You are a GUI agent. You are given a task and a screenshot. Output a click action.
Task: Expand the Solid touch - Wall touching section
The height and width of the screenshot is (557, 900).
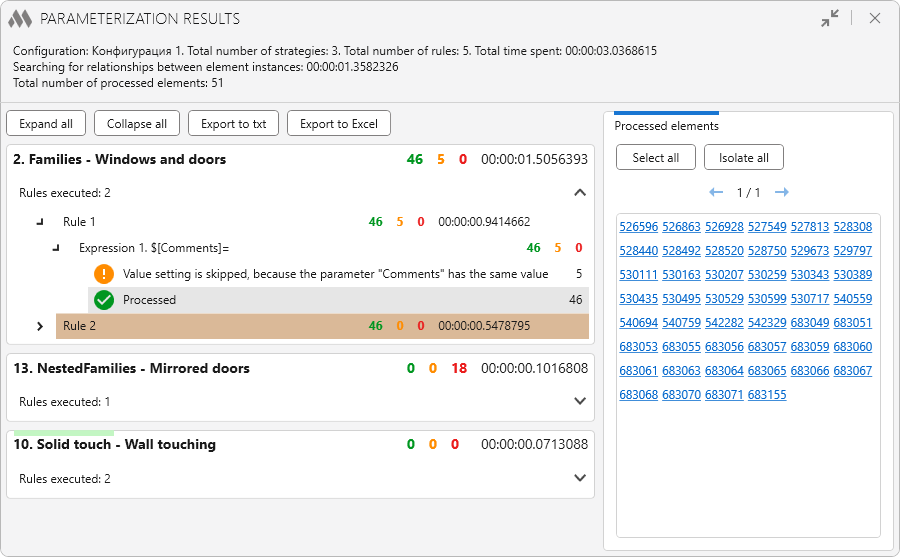[x=580, y=478]
